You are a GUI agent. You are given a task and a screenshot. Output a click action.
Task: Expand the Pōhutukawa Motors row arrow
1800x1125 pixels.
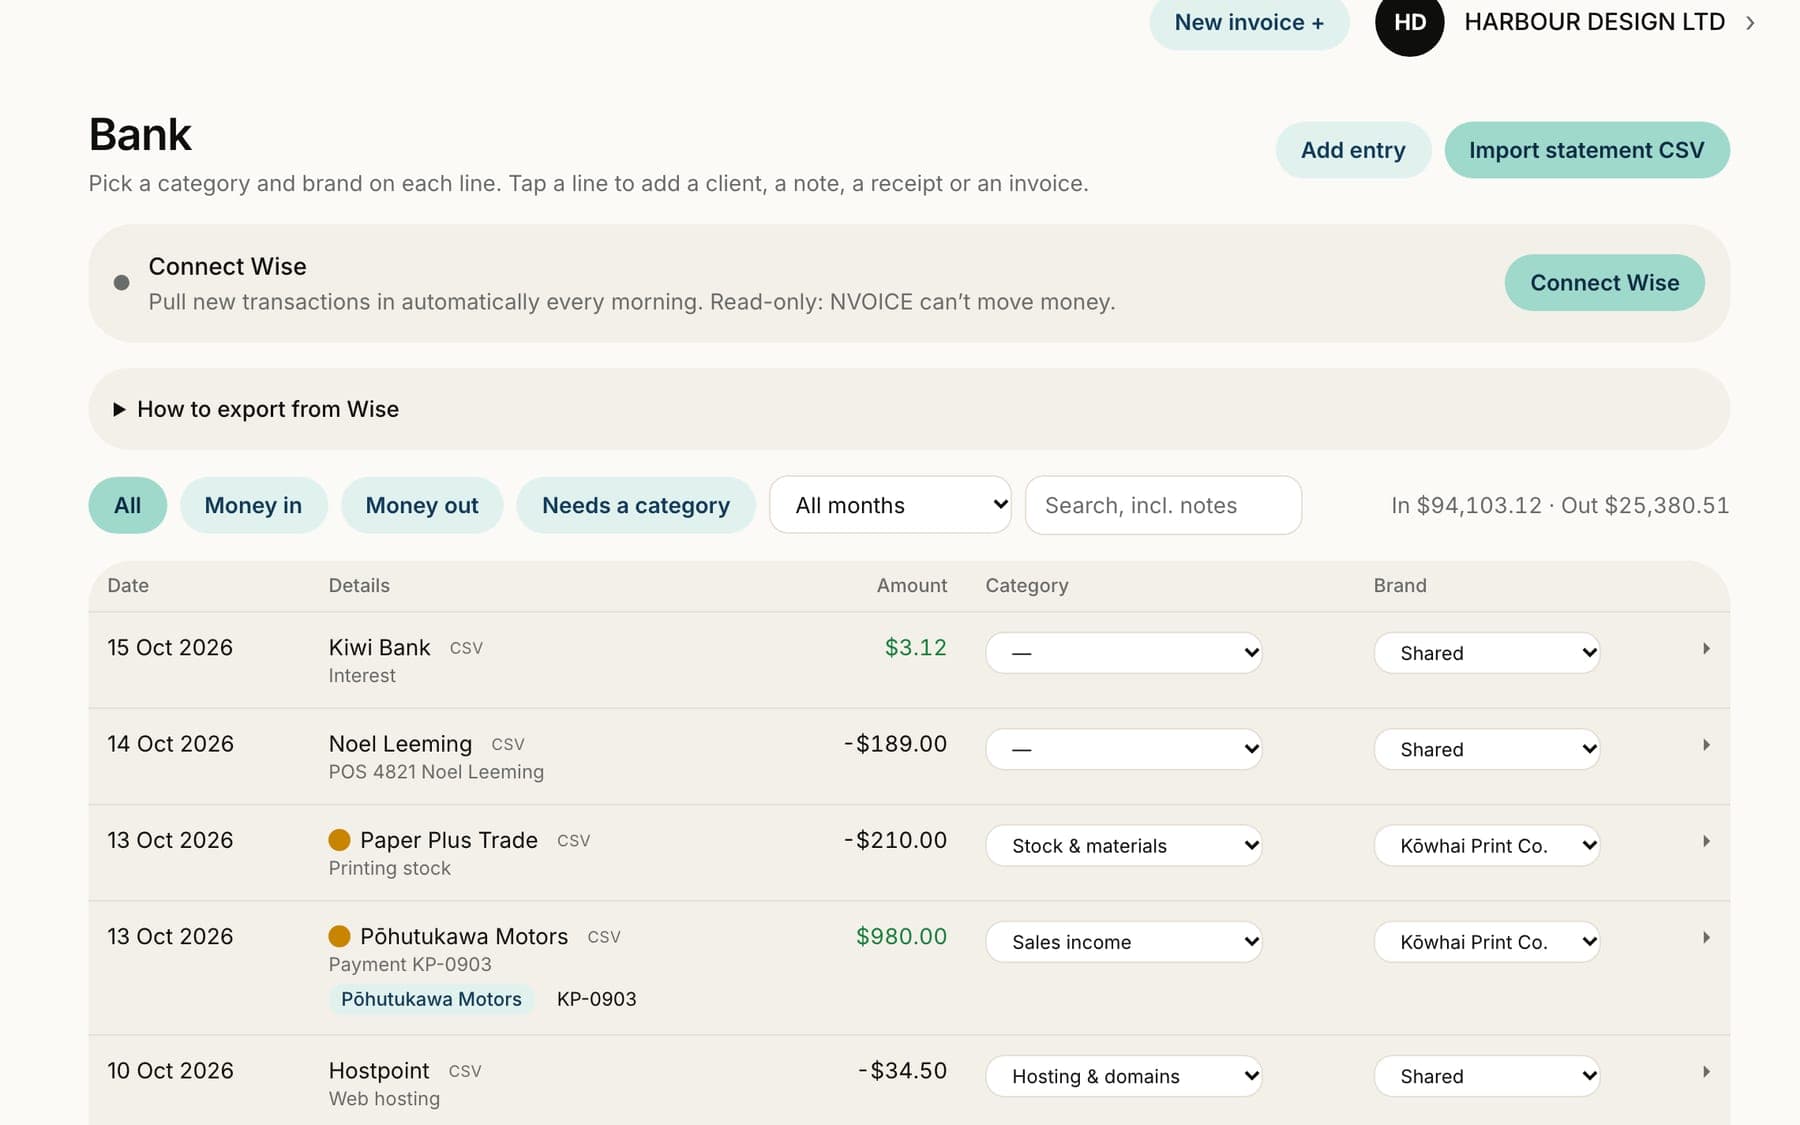1706,937
